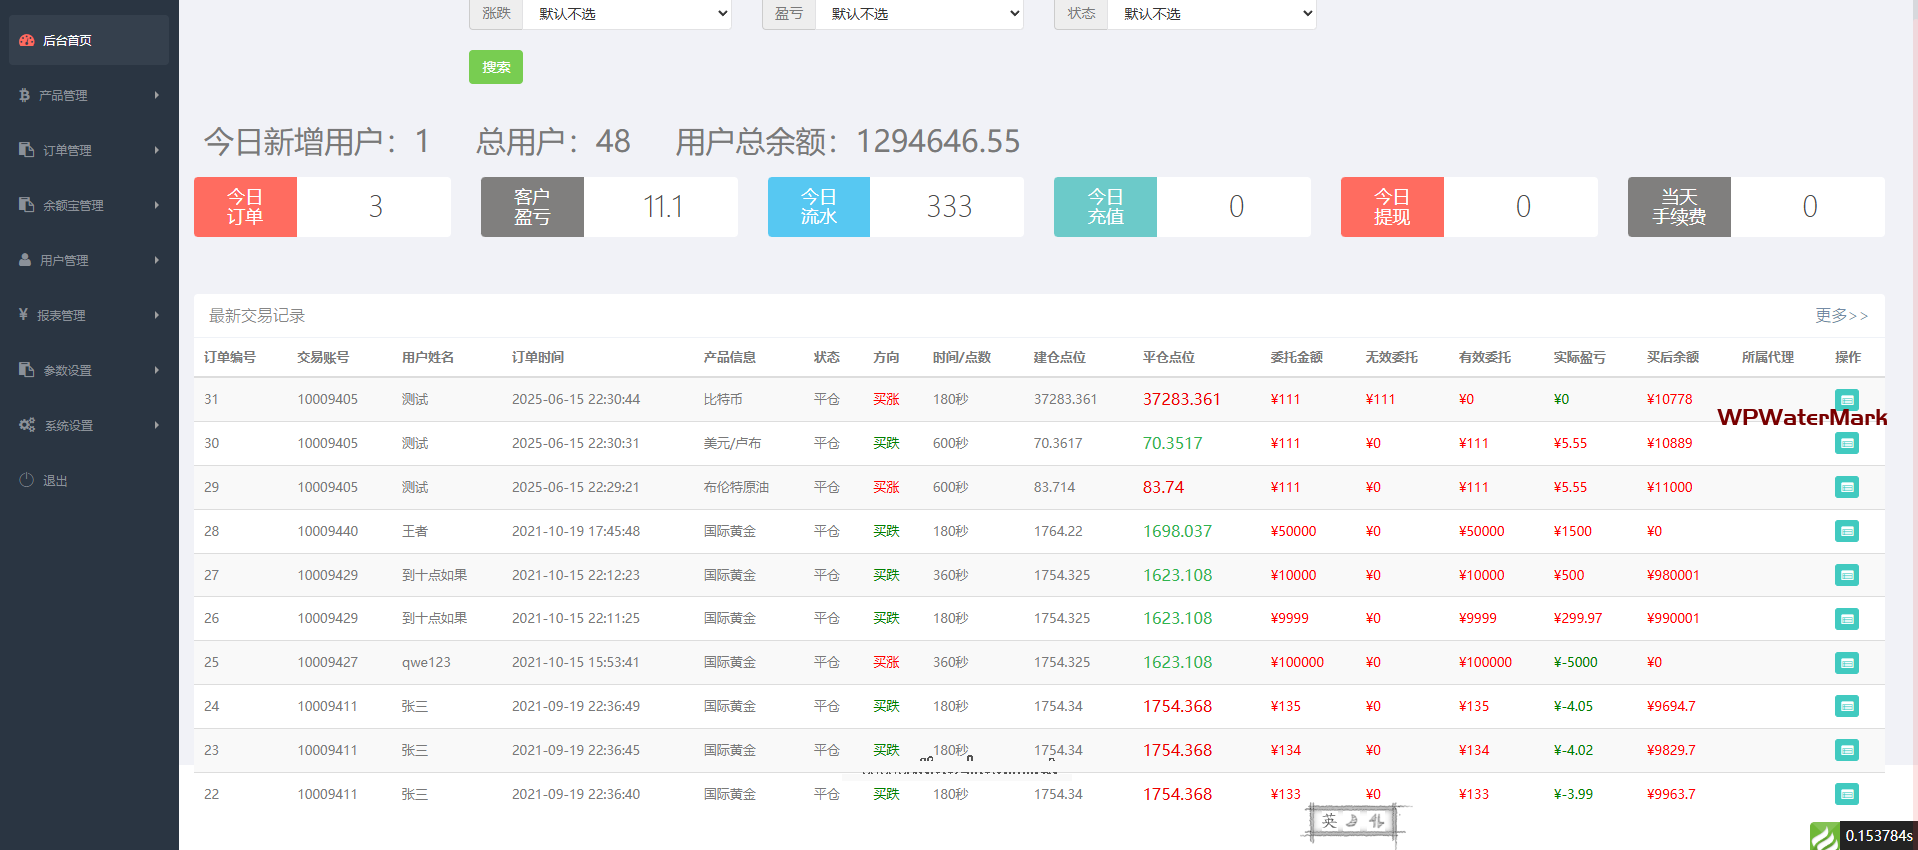1918x850 pixels.
Task: Expand the 余额宝管理 menu arrow
Action: coord(157,205)
